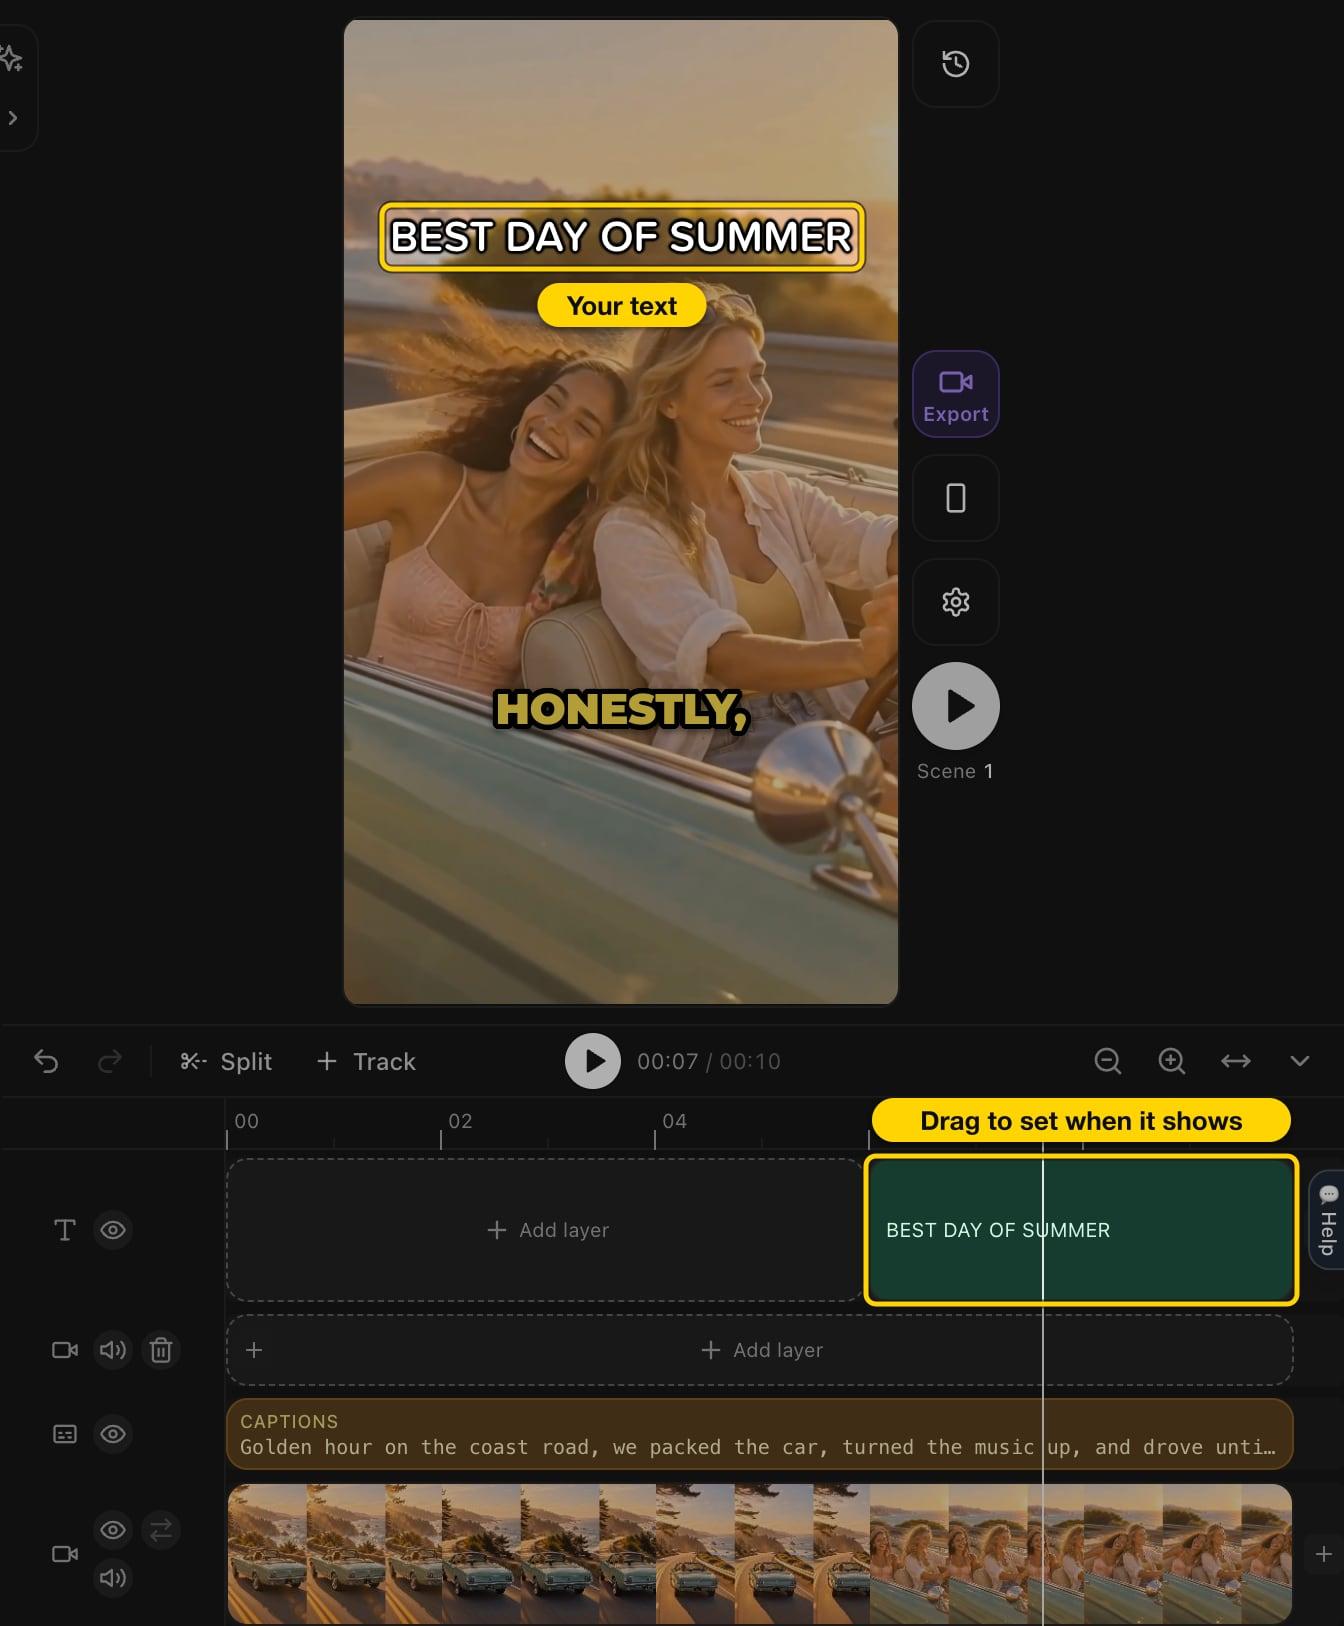Click the video filmstrip clip thumbnail
This screenshot has width=1344, height=1626.
(760, 1554)
